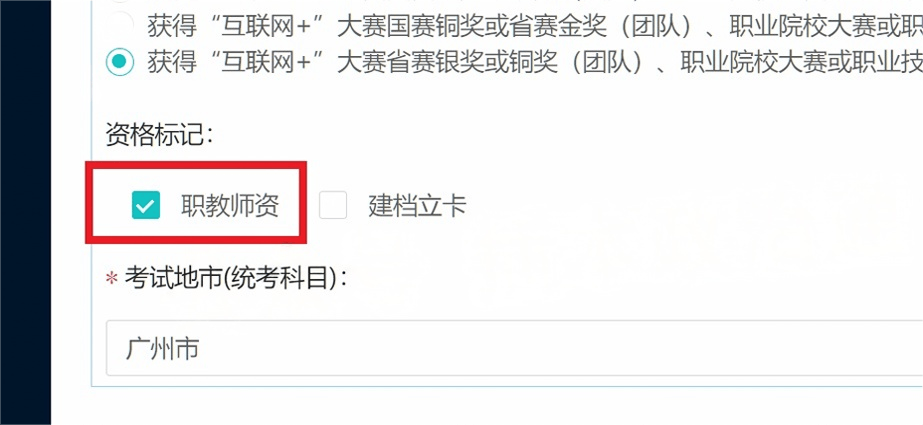Click the dark navy left sidebar

(x=25, y=212)
